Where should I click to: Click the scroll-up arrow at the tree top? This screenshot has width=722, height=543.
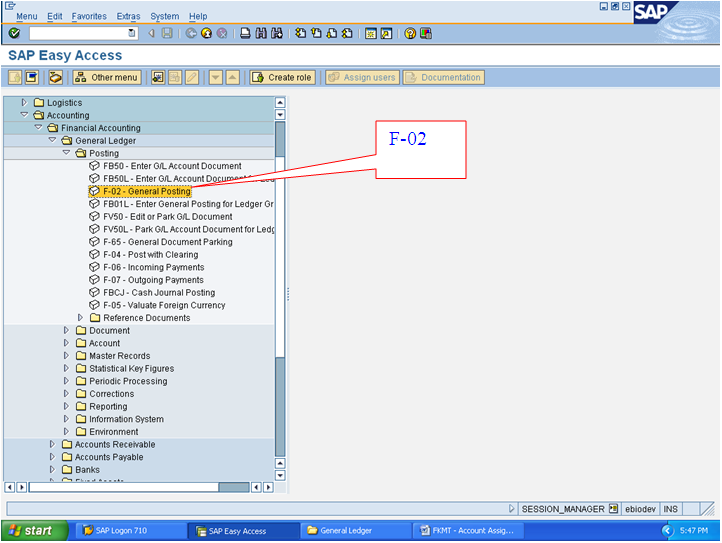tap(280, 102)
